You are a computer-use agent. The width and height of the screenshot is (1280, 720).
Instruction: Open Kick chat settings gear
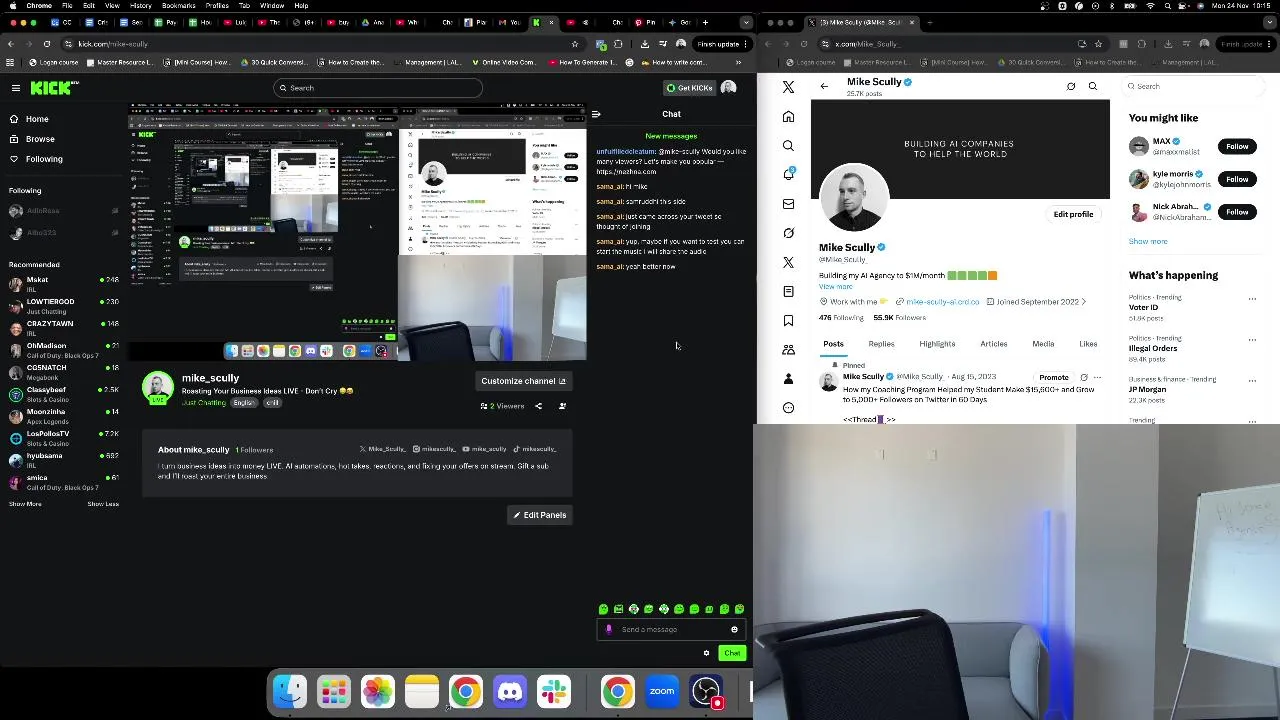pyautogui.click(x=706, y=653)
